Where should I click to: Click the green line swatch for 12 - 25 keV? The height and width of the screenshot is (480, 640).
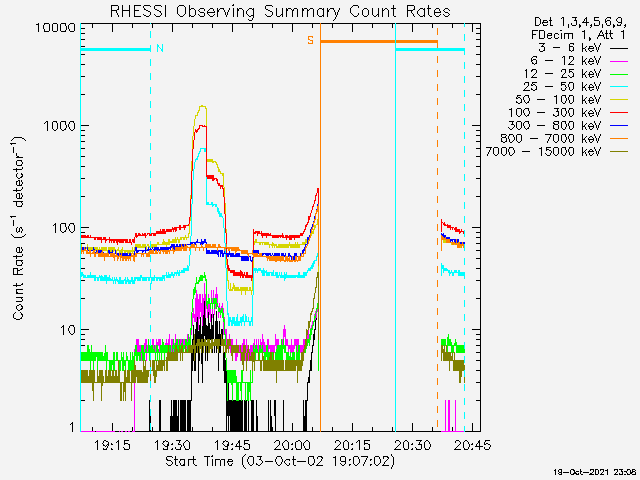(619, 75)
